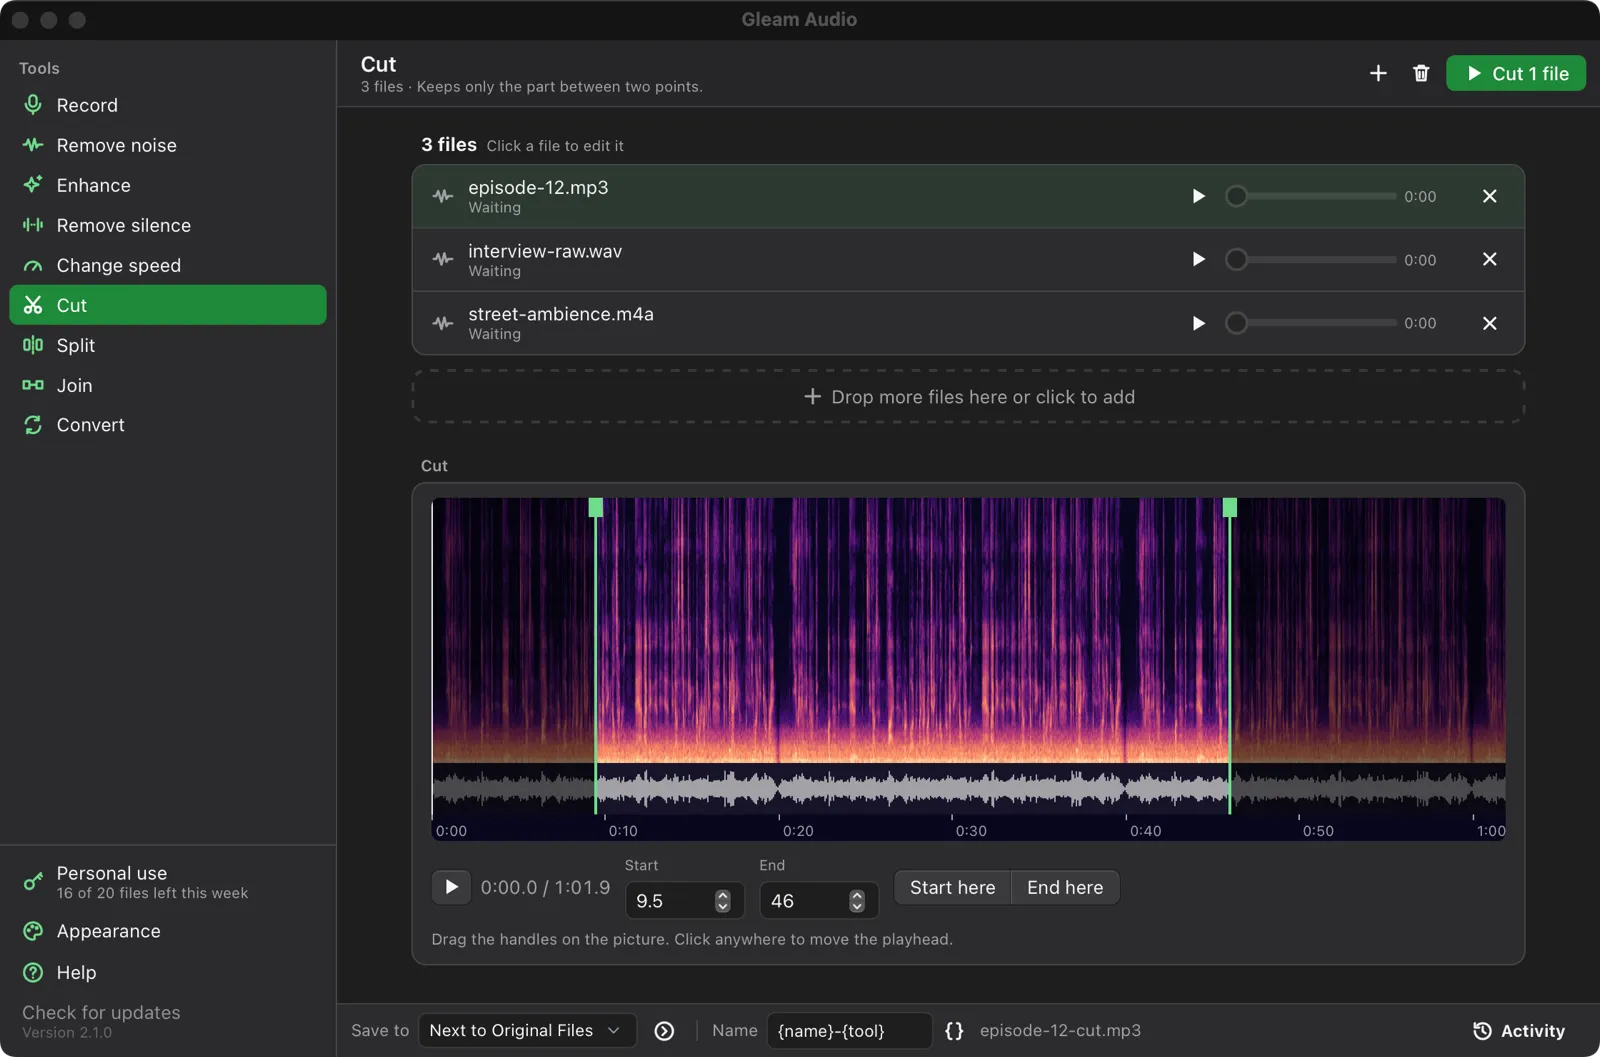Open the Convert tool
This screenshot has width=1600, height=1057.
point(168,425)
